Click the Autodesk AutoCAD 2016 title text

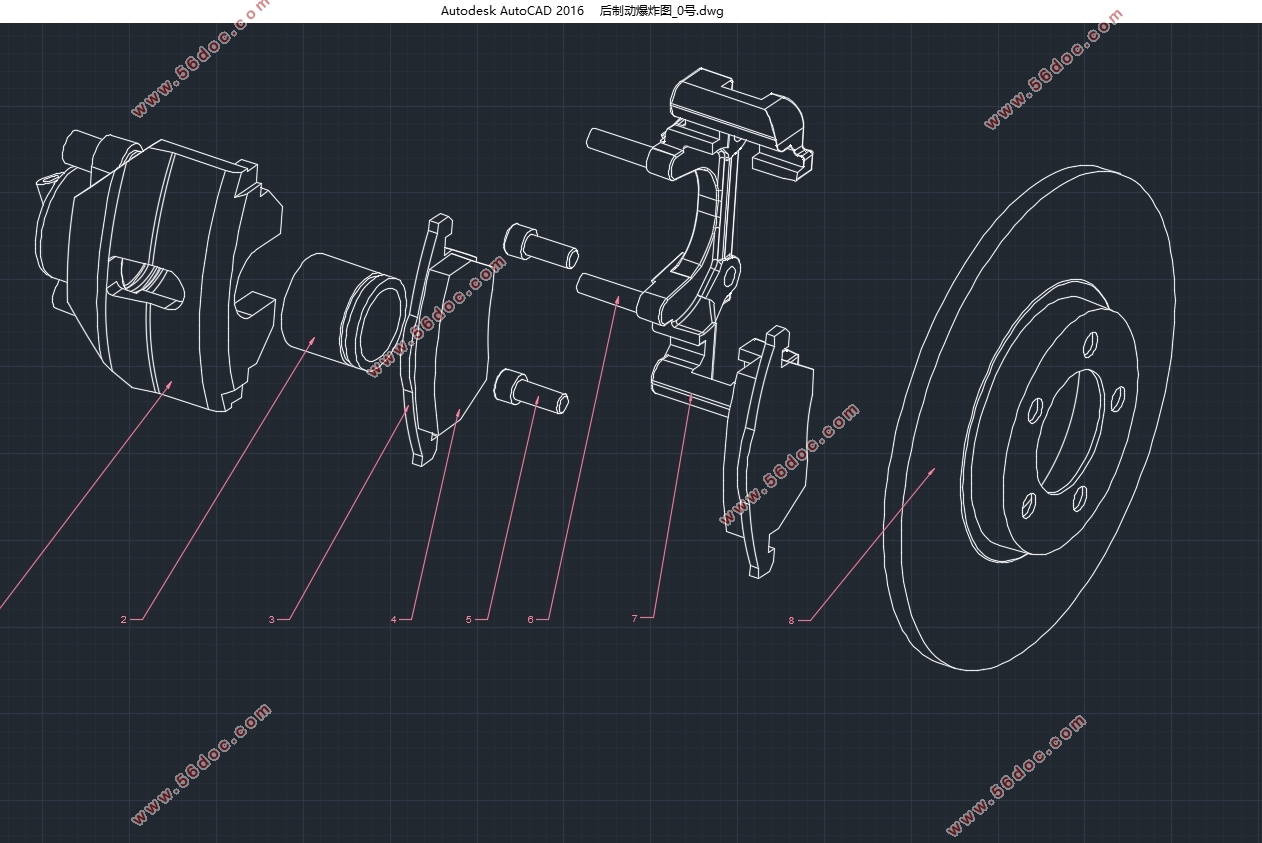click(512, 11)
